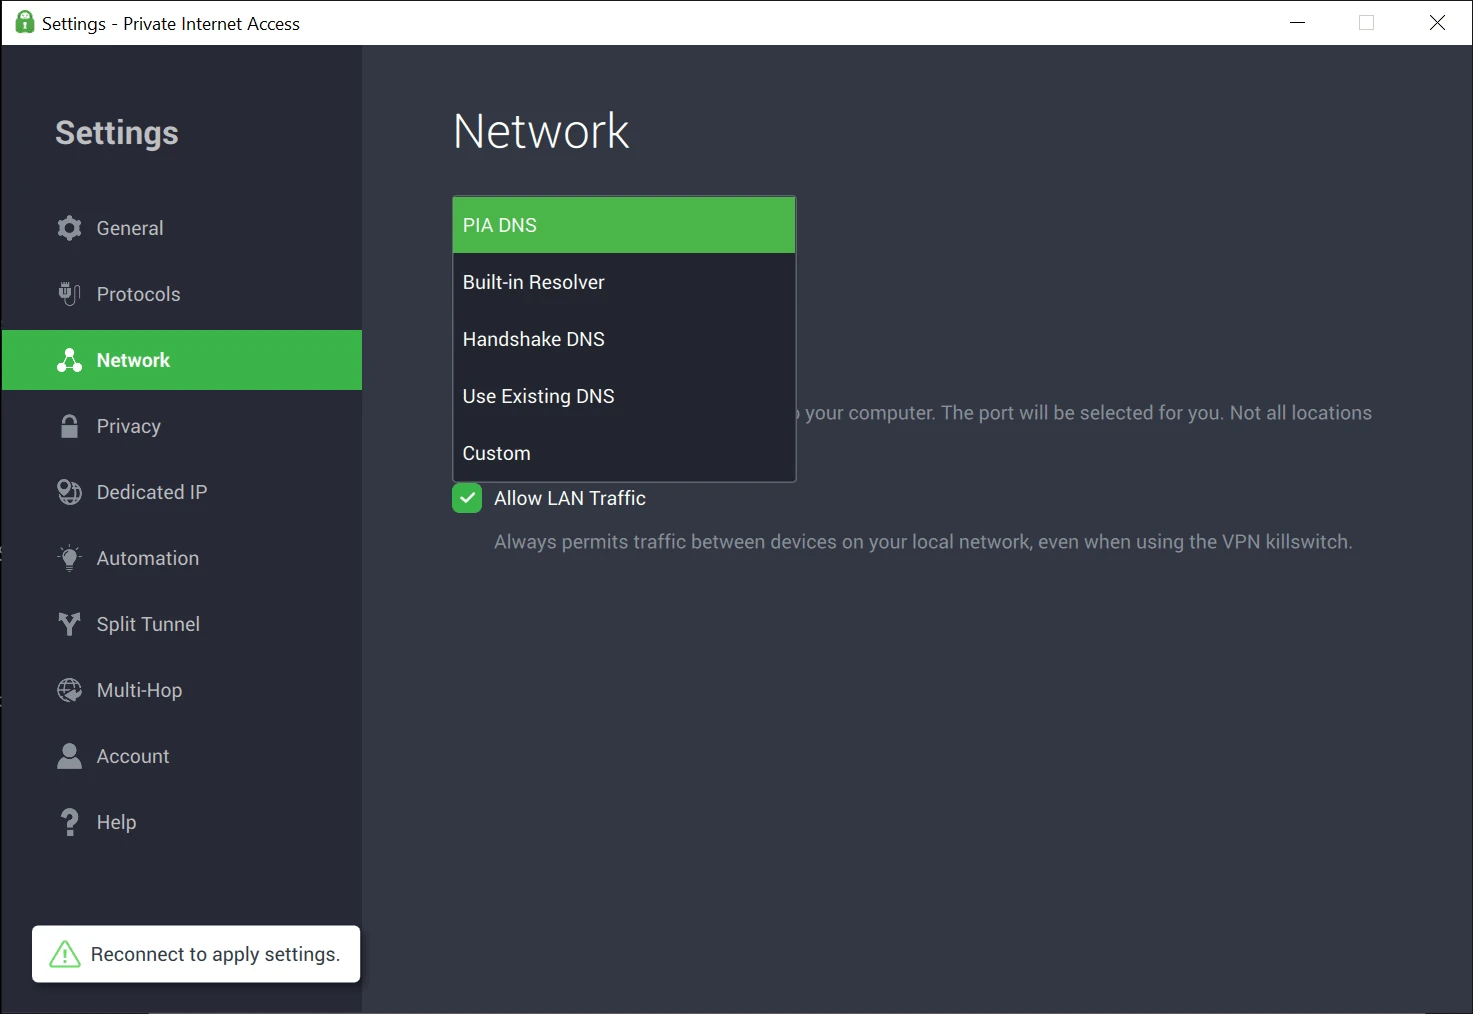
Task: Click the warning triangle icon in reconnect notice
Action: (x=65, y=954)
